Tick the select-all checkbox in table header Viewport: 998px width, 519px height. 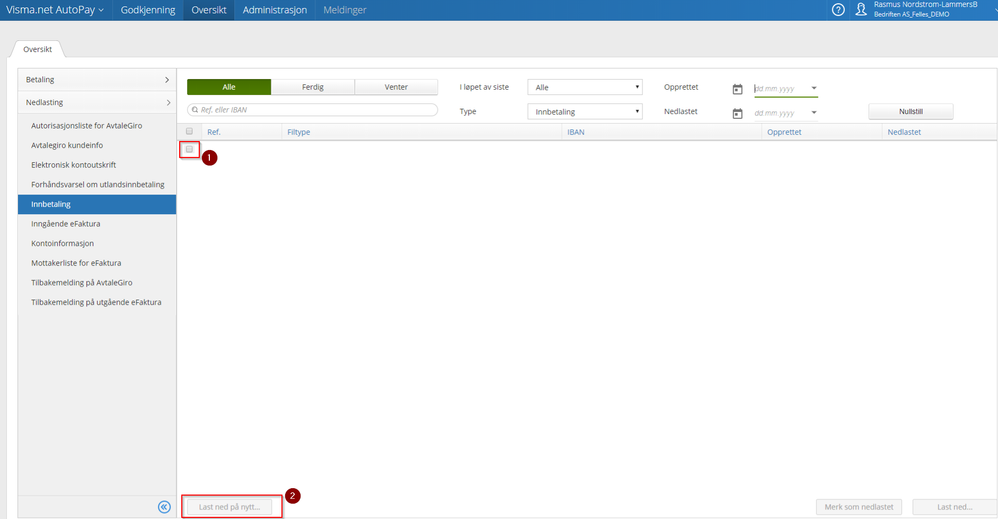pyautogui.click(x=189, y=131)
